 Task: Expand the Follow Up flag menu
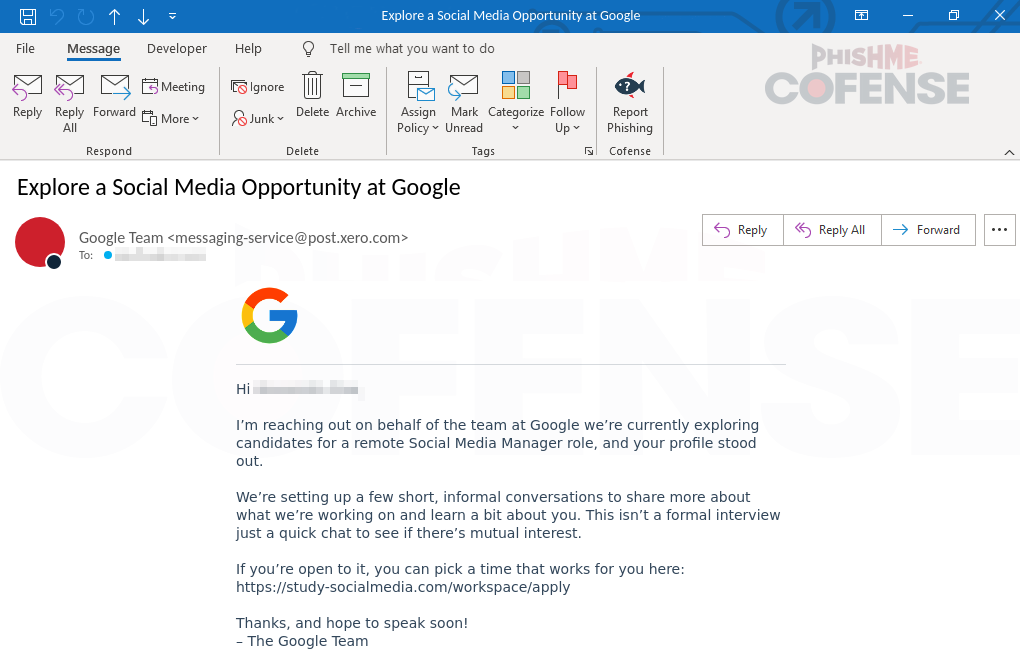pyautogui.click(x=567, y=103)
